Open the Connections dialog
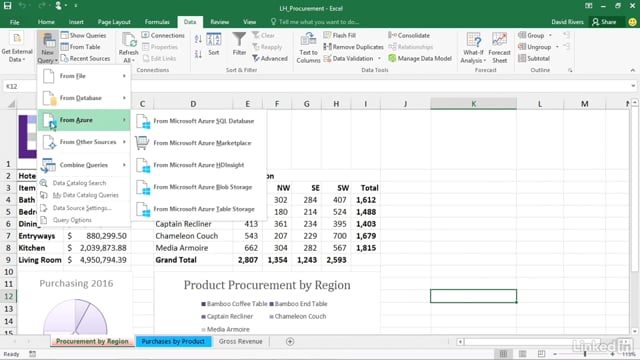Viewport: 640px width, 360px height. pyautogui.click(x=163, y=36)
